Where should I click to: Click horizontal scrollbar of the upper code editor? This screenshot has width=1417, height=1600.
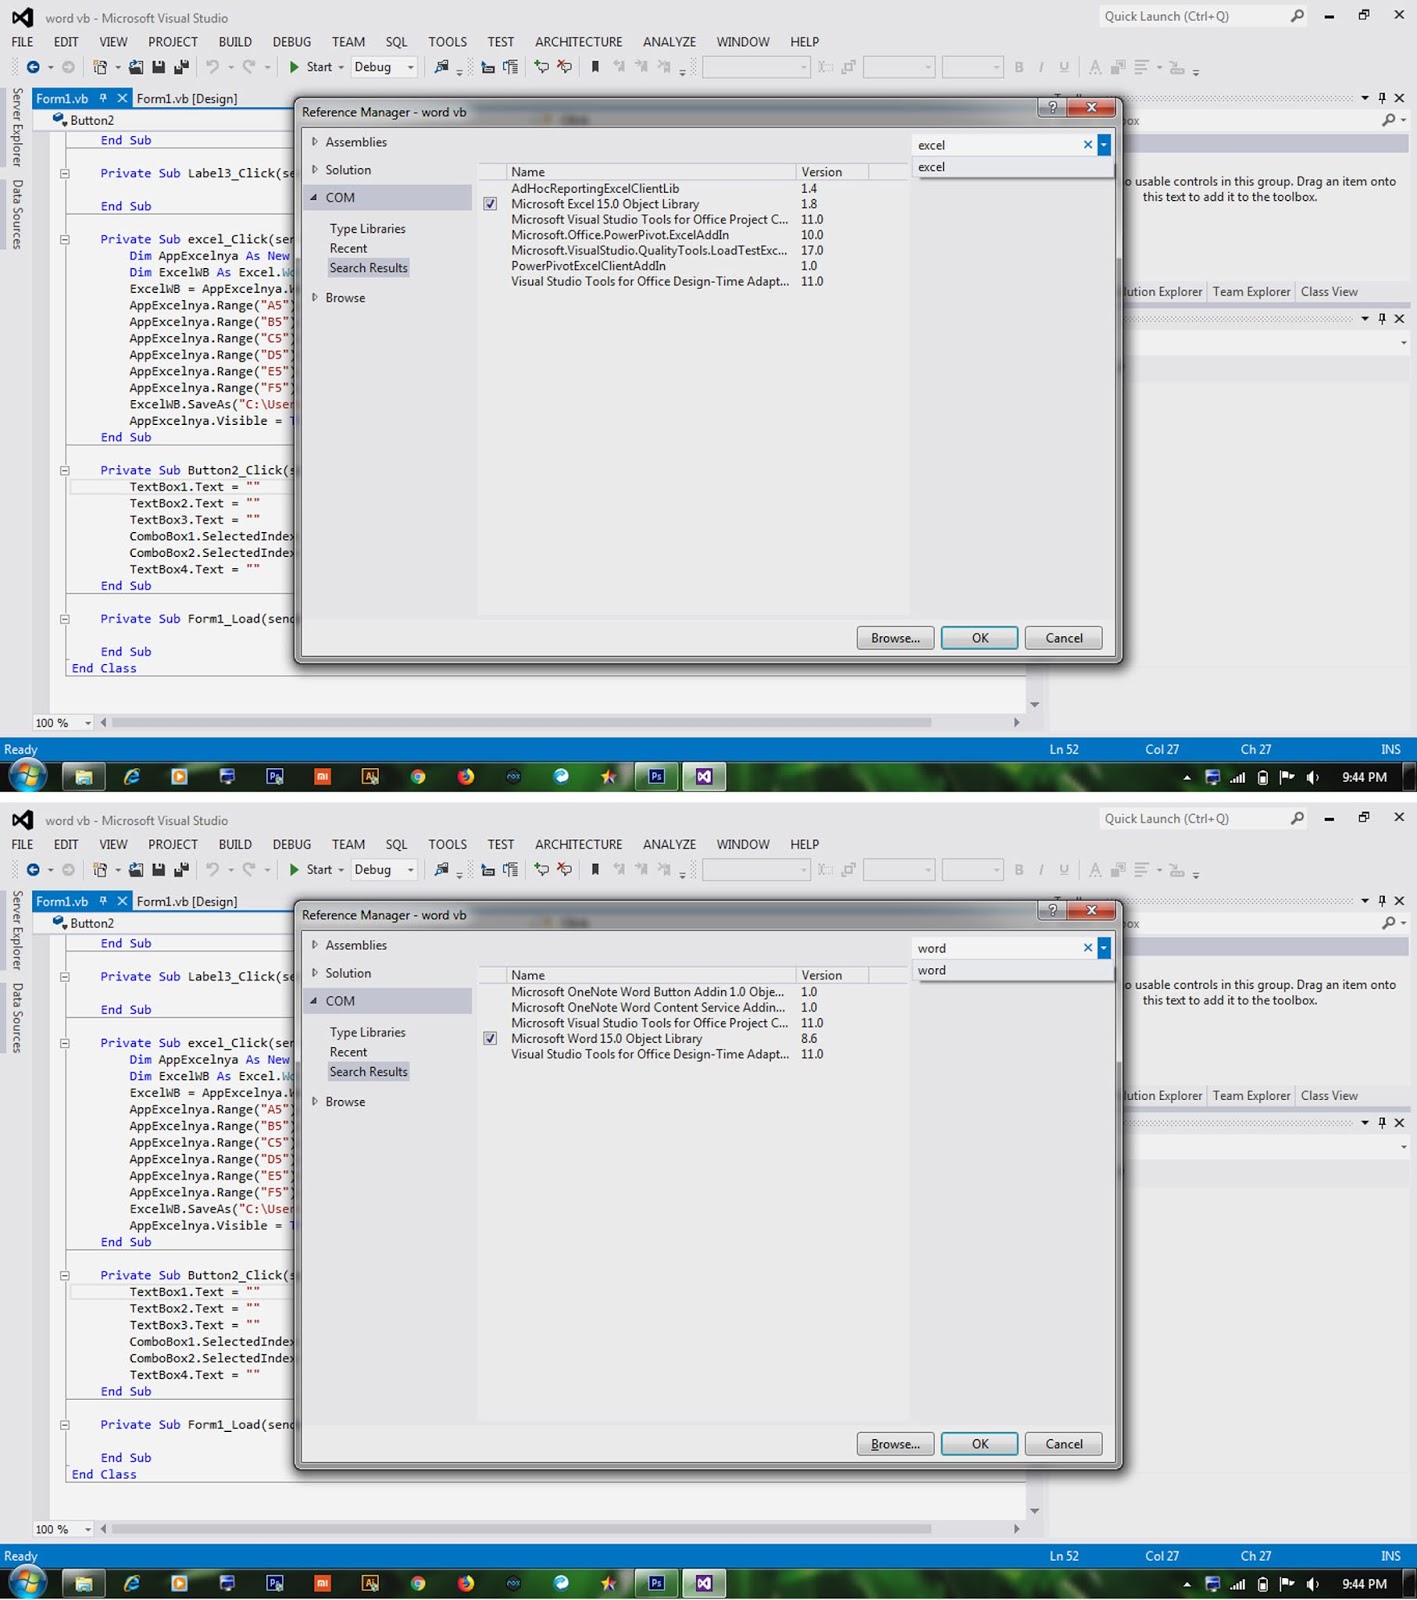click(521, 722)
